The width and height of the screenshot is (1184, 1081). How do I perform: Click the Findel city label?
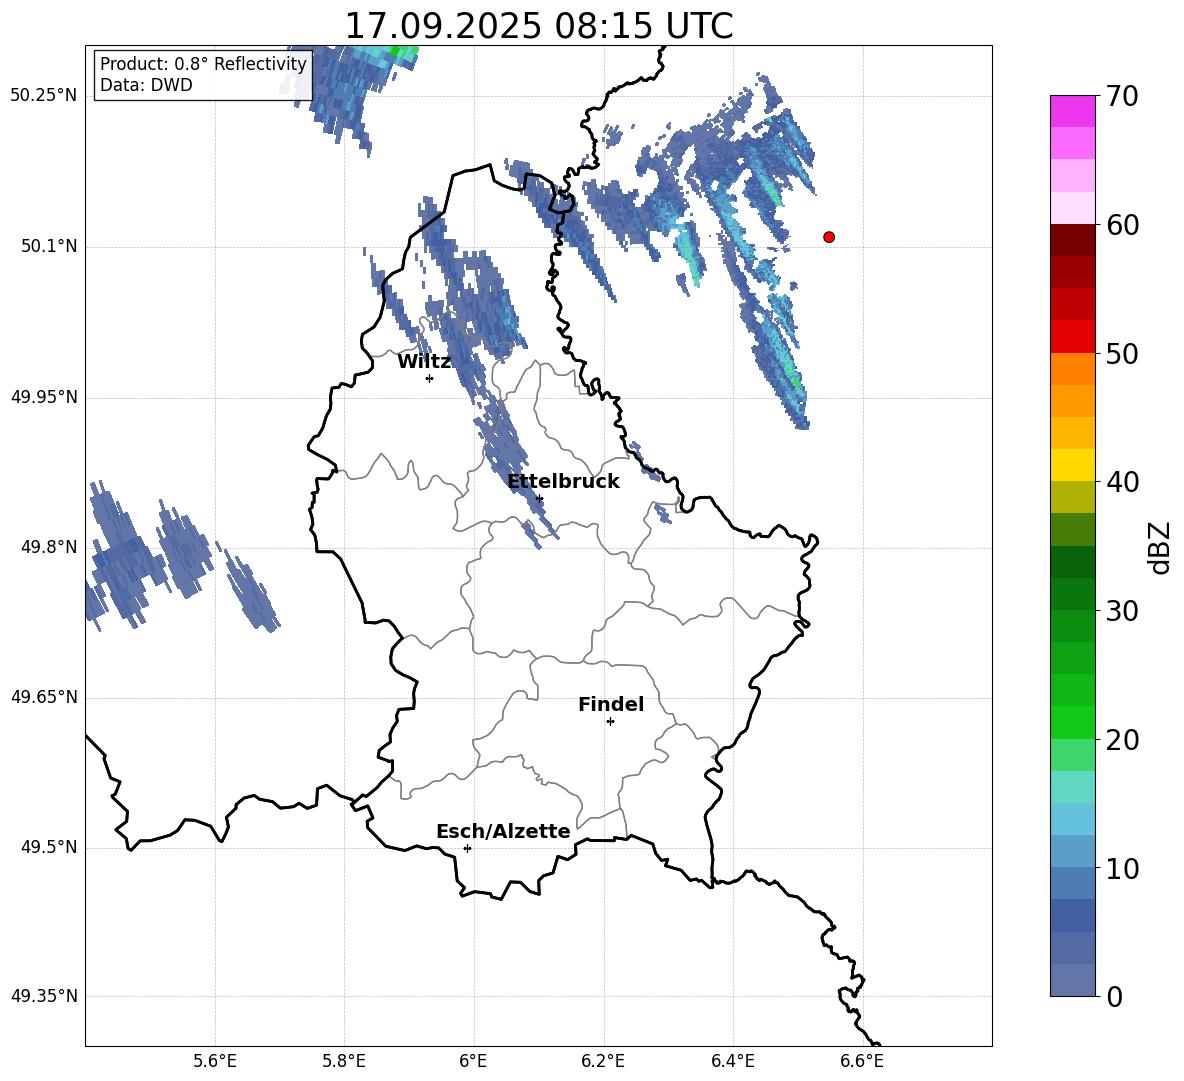pos(611,704)
